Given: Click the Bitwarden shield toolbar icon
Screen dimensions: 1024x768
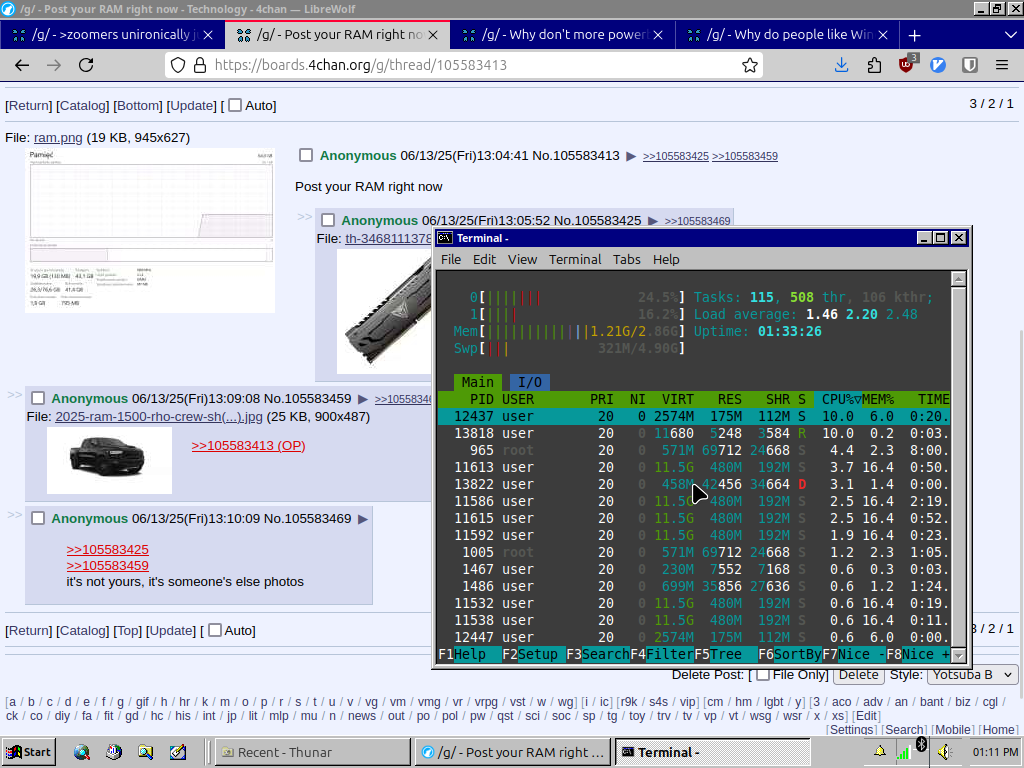Looking at the screenshot, I should [x=970, y=65].
